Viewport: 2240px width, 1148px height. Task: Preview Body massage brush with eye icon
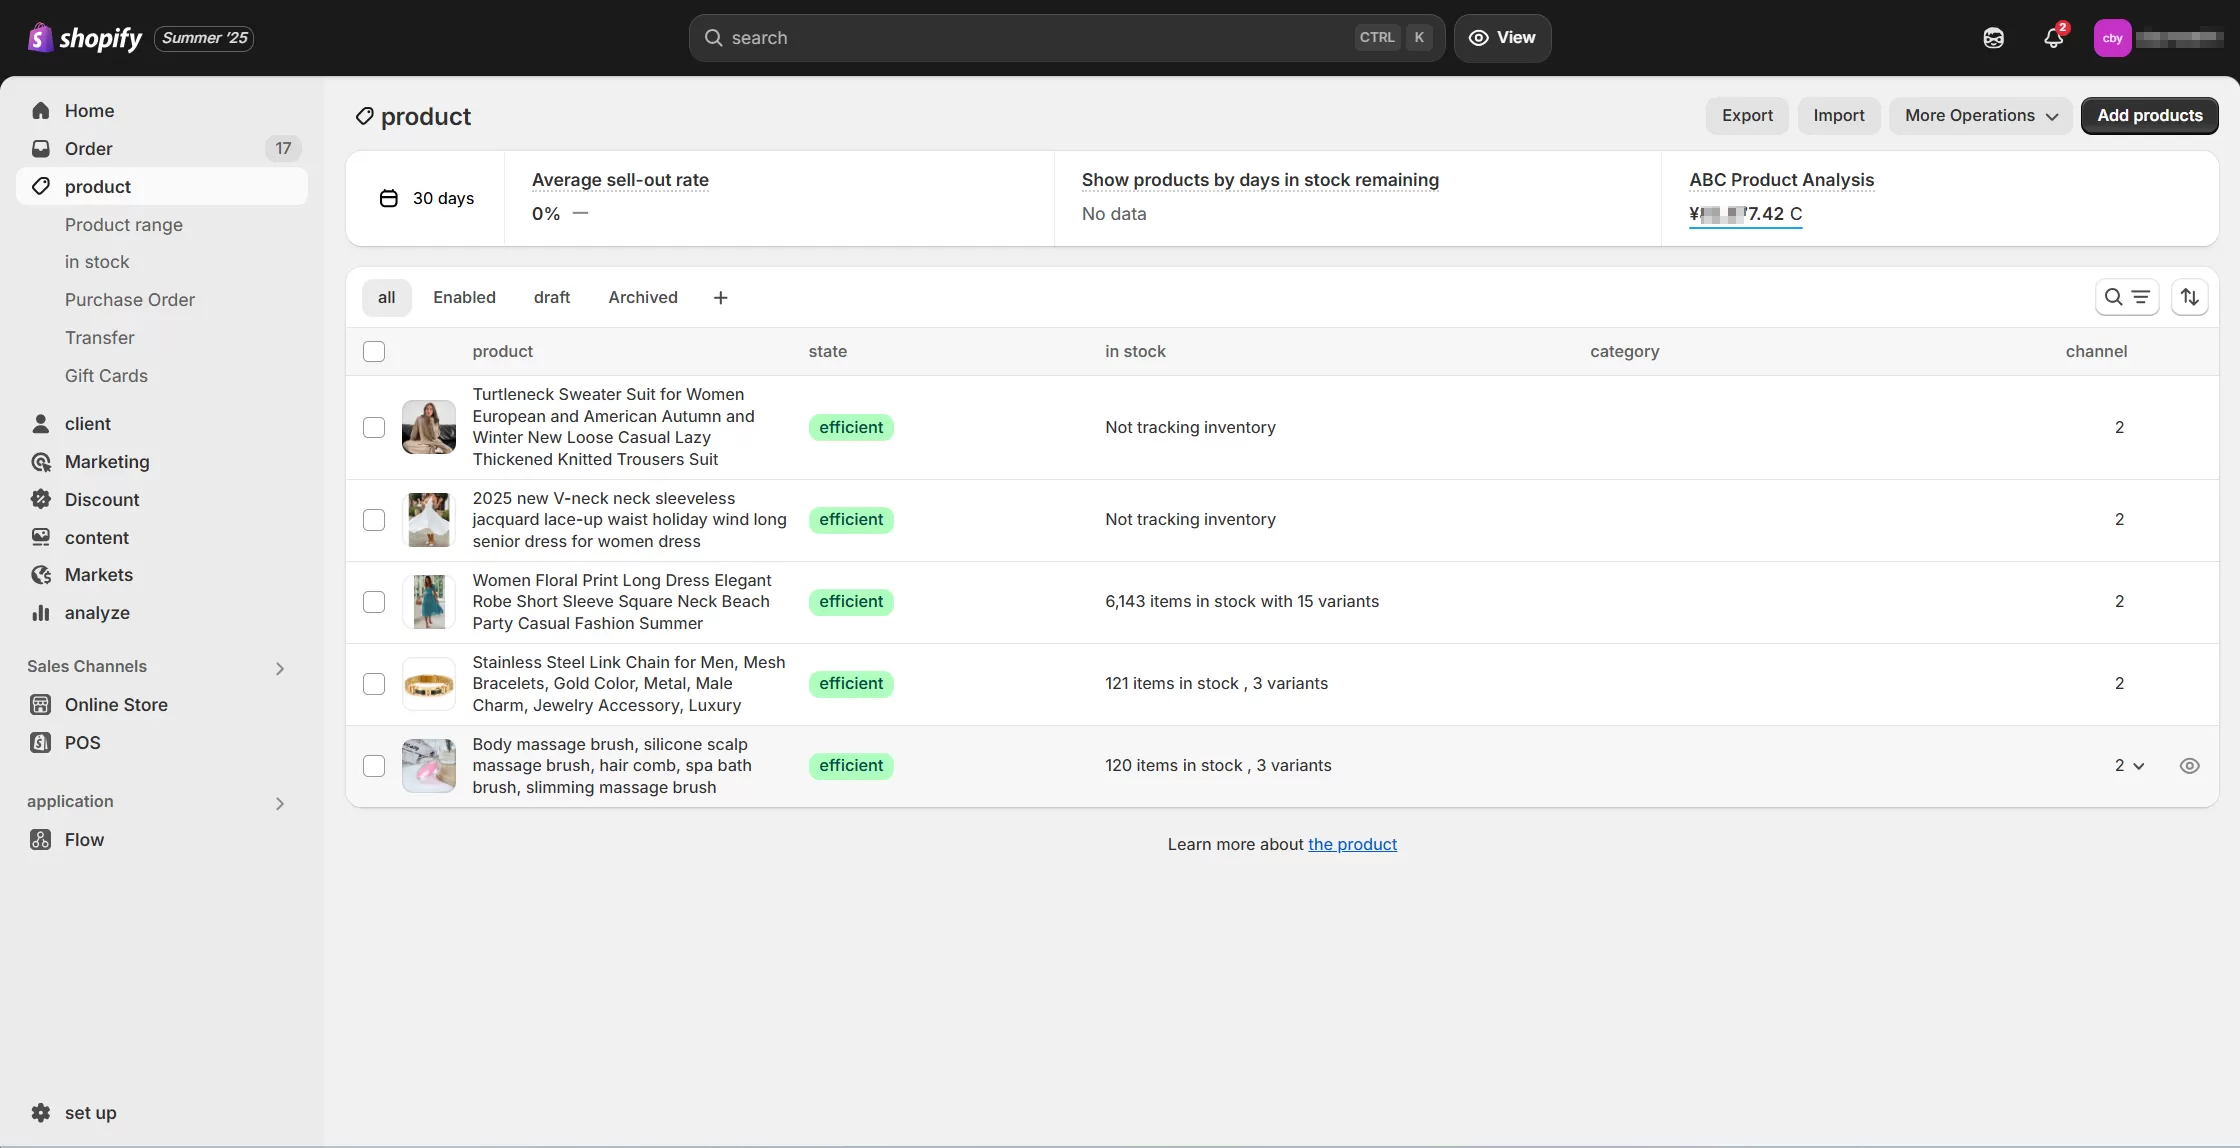pyautogui.click(x=2189, y=766)
